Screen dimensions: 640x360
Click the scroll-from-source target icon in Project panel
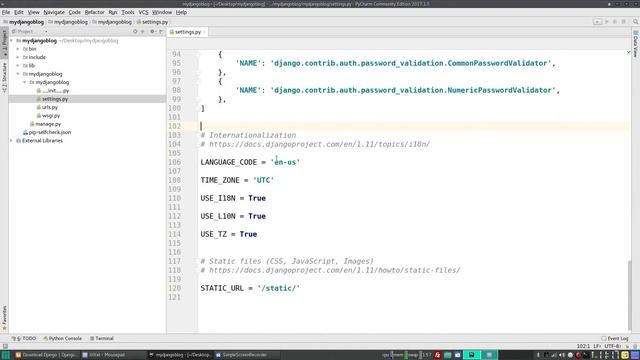[135, 31]
